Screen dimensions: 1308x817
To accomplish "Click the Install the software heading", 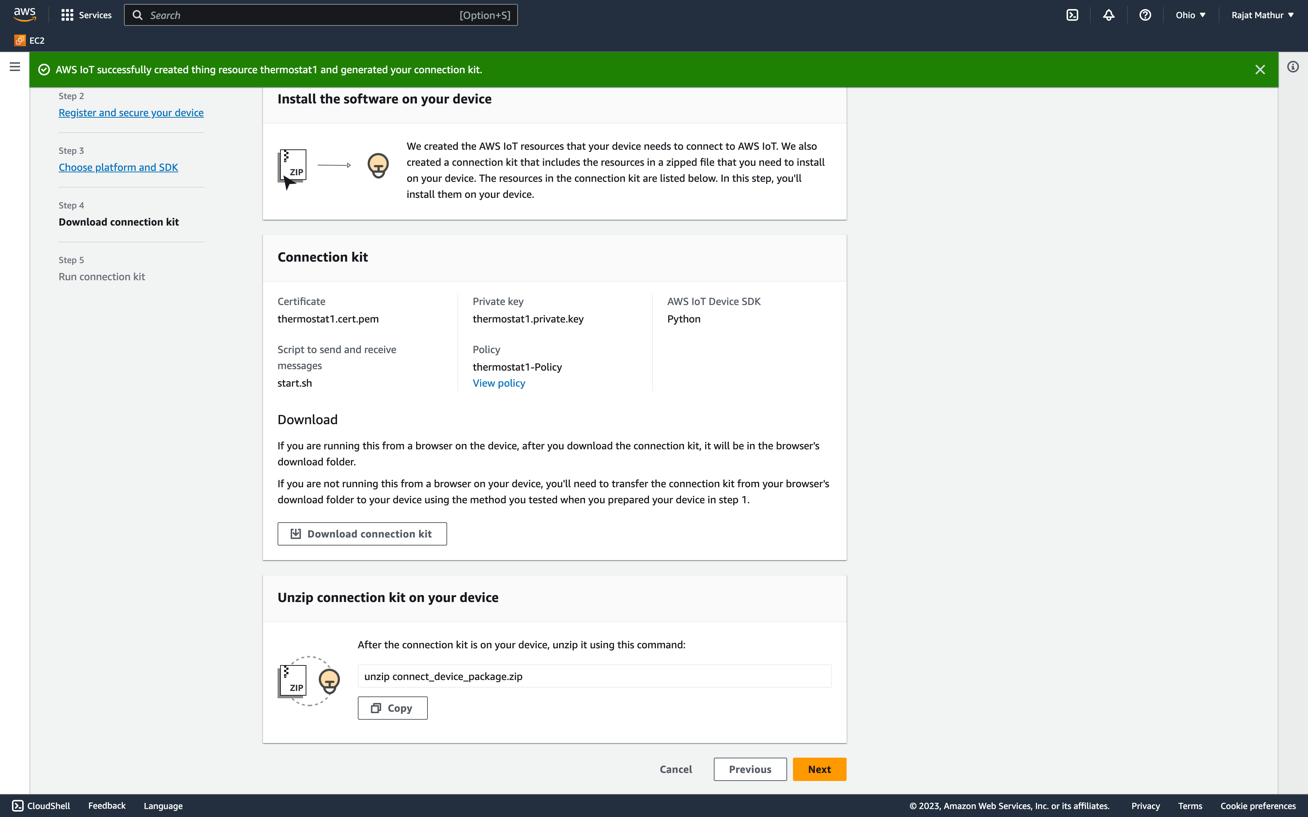I will [x=385, y=99].
